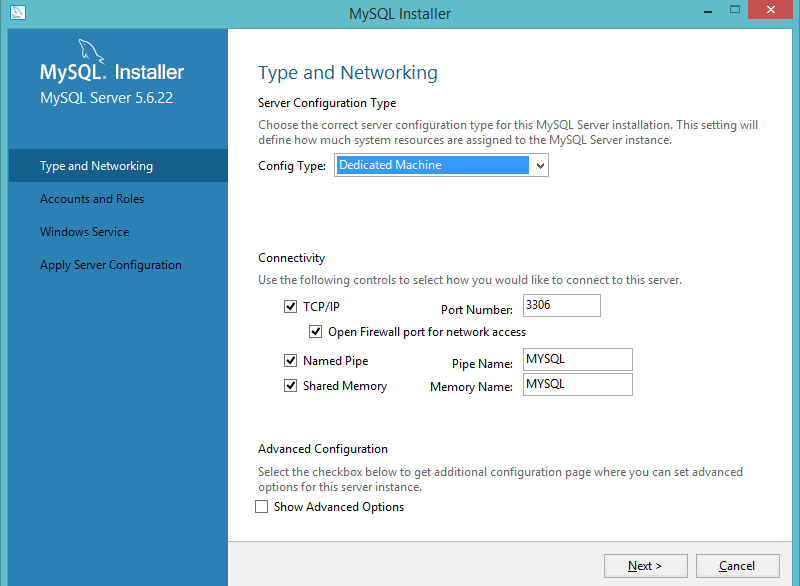Uncheck Open Firewall port for network access

tap(315, 332)
